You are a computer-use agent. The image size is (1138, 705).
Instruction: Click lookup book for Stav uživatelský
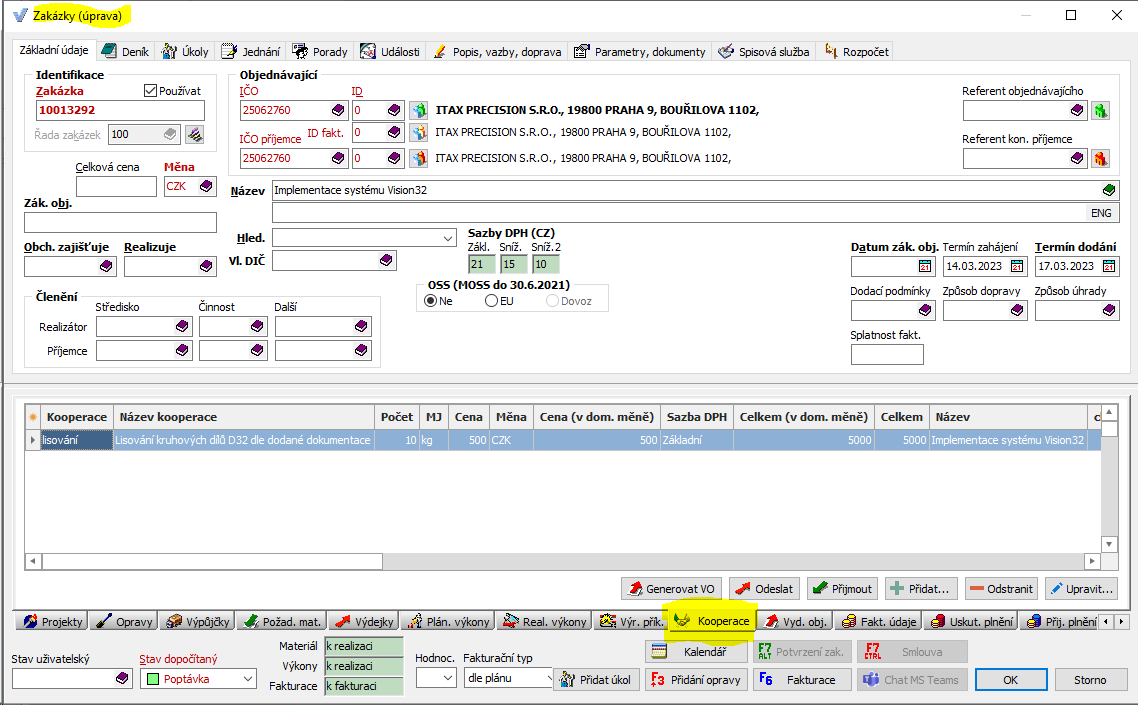(x=122, y=678)
